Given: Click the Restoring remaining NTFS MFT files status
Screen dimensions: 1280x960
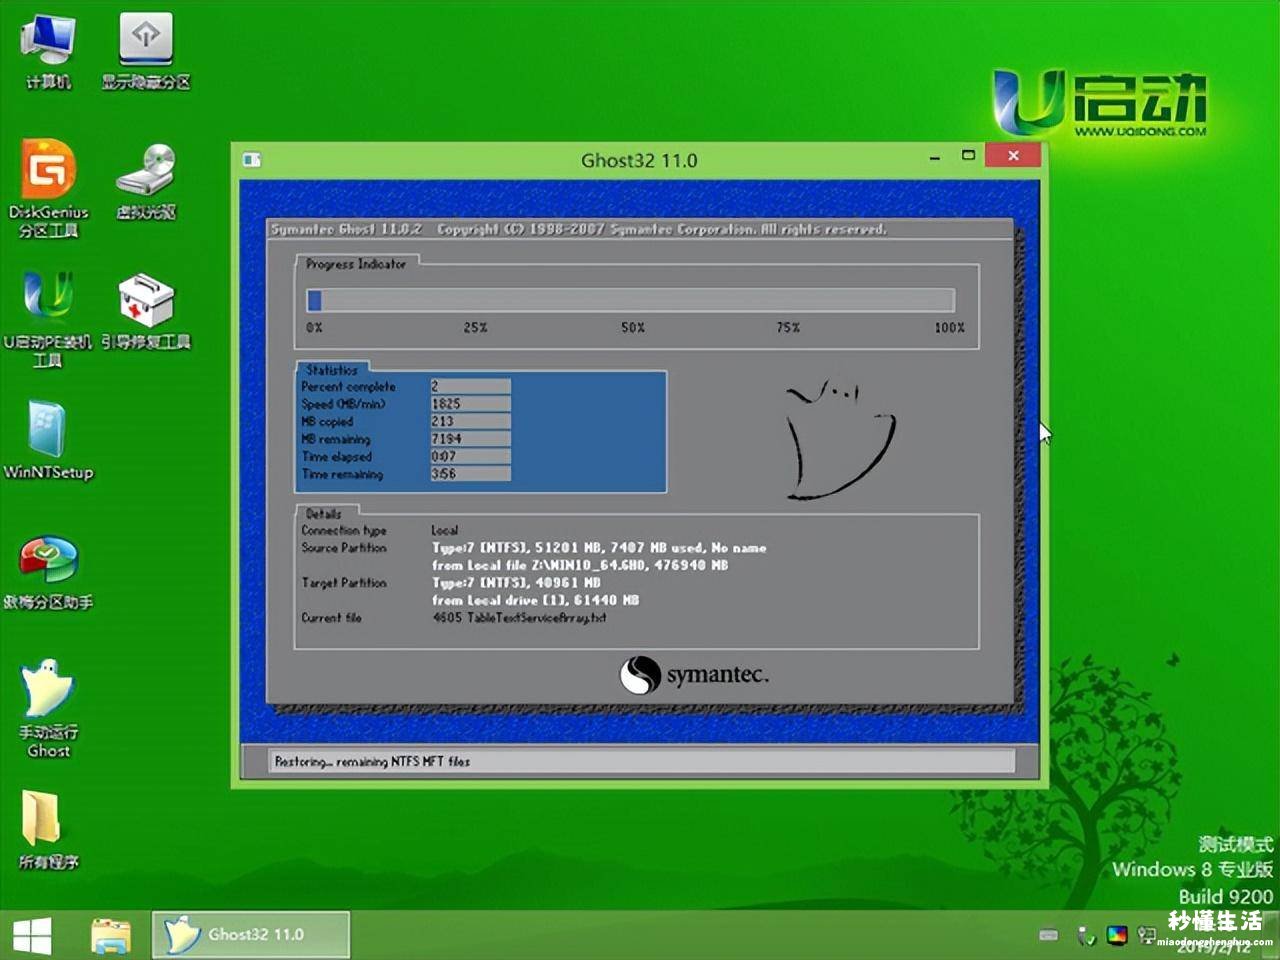Looking at the screenshot, I should (372, 762).
